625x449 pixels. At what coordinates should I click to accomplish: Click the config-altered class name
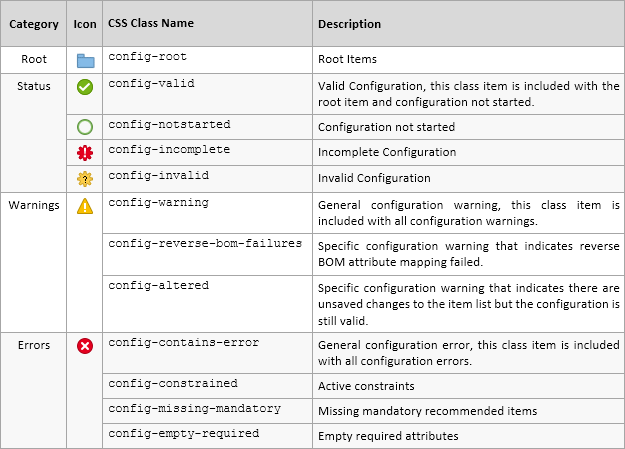tap(158, 285)
